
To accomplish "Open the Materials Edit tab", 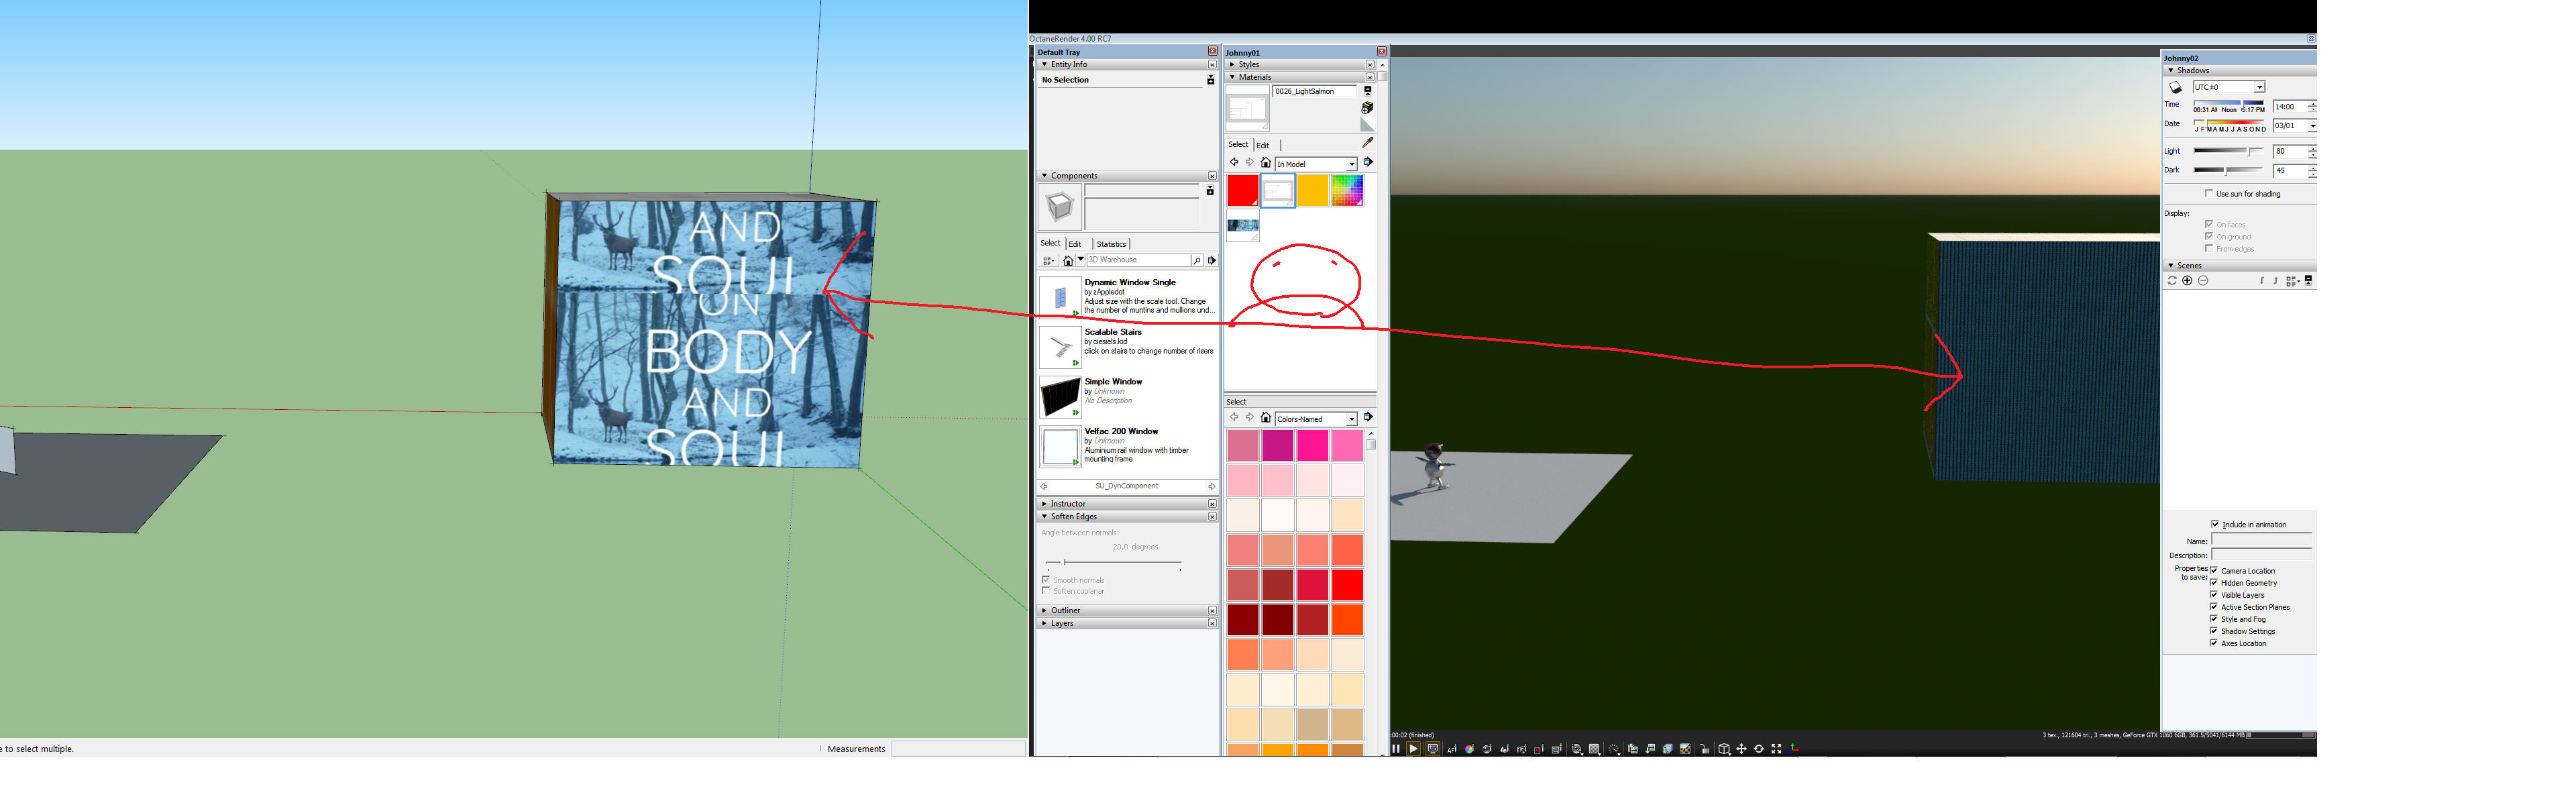I will pos(1262,145).
